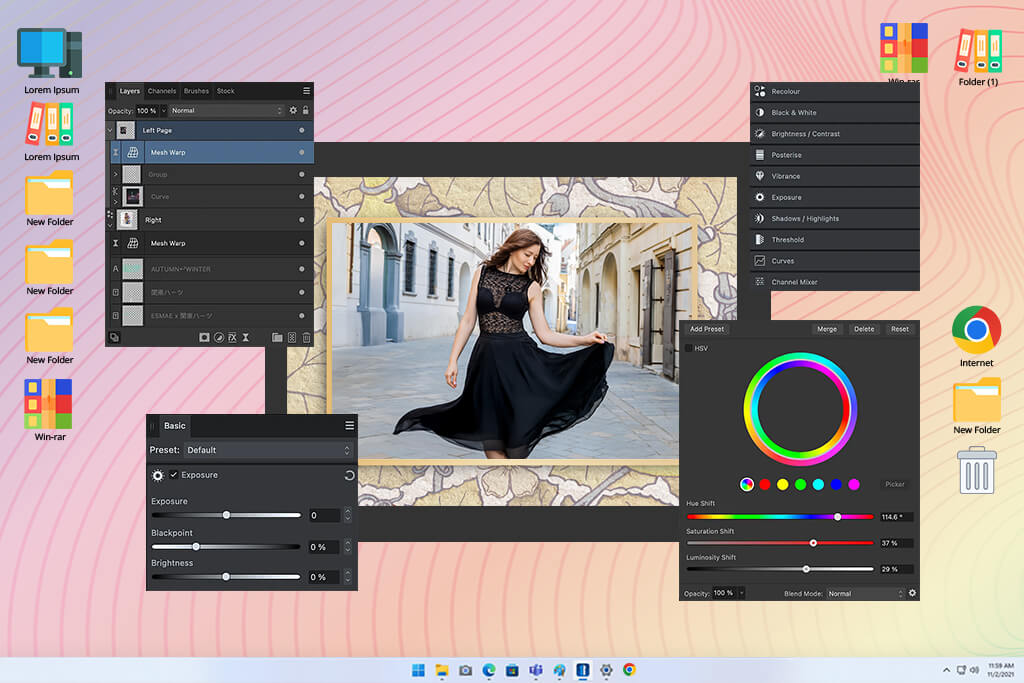
Task: Select the Channel Mixer adjustment
Action: 835,282
